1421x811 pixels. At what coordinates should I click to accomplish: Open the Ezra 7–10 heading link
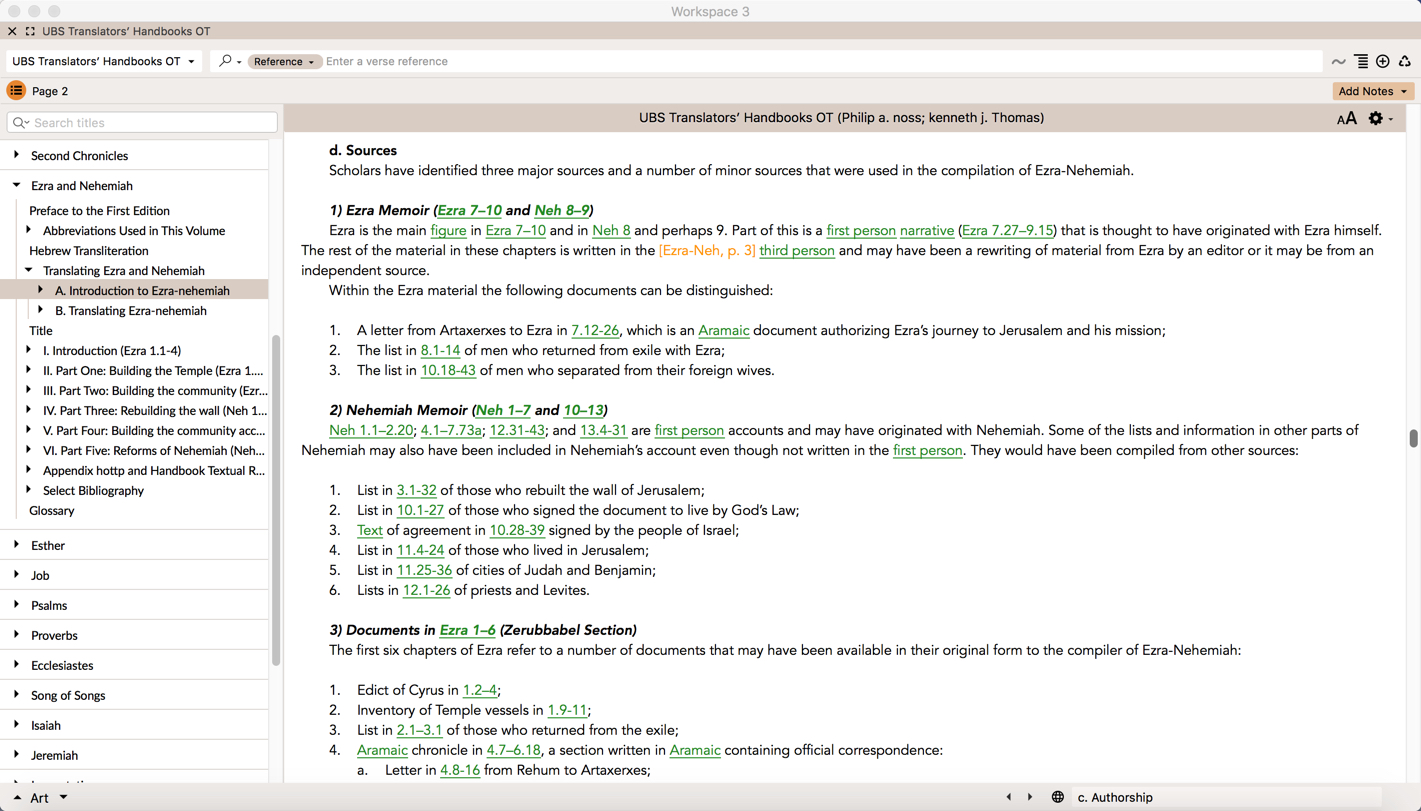click(470, 210)
